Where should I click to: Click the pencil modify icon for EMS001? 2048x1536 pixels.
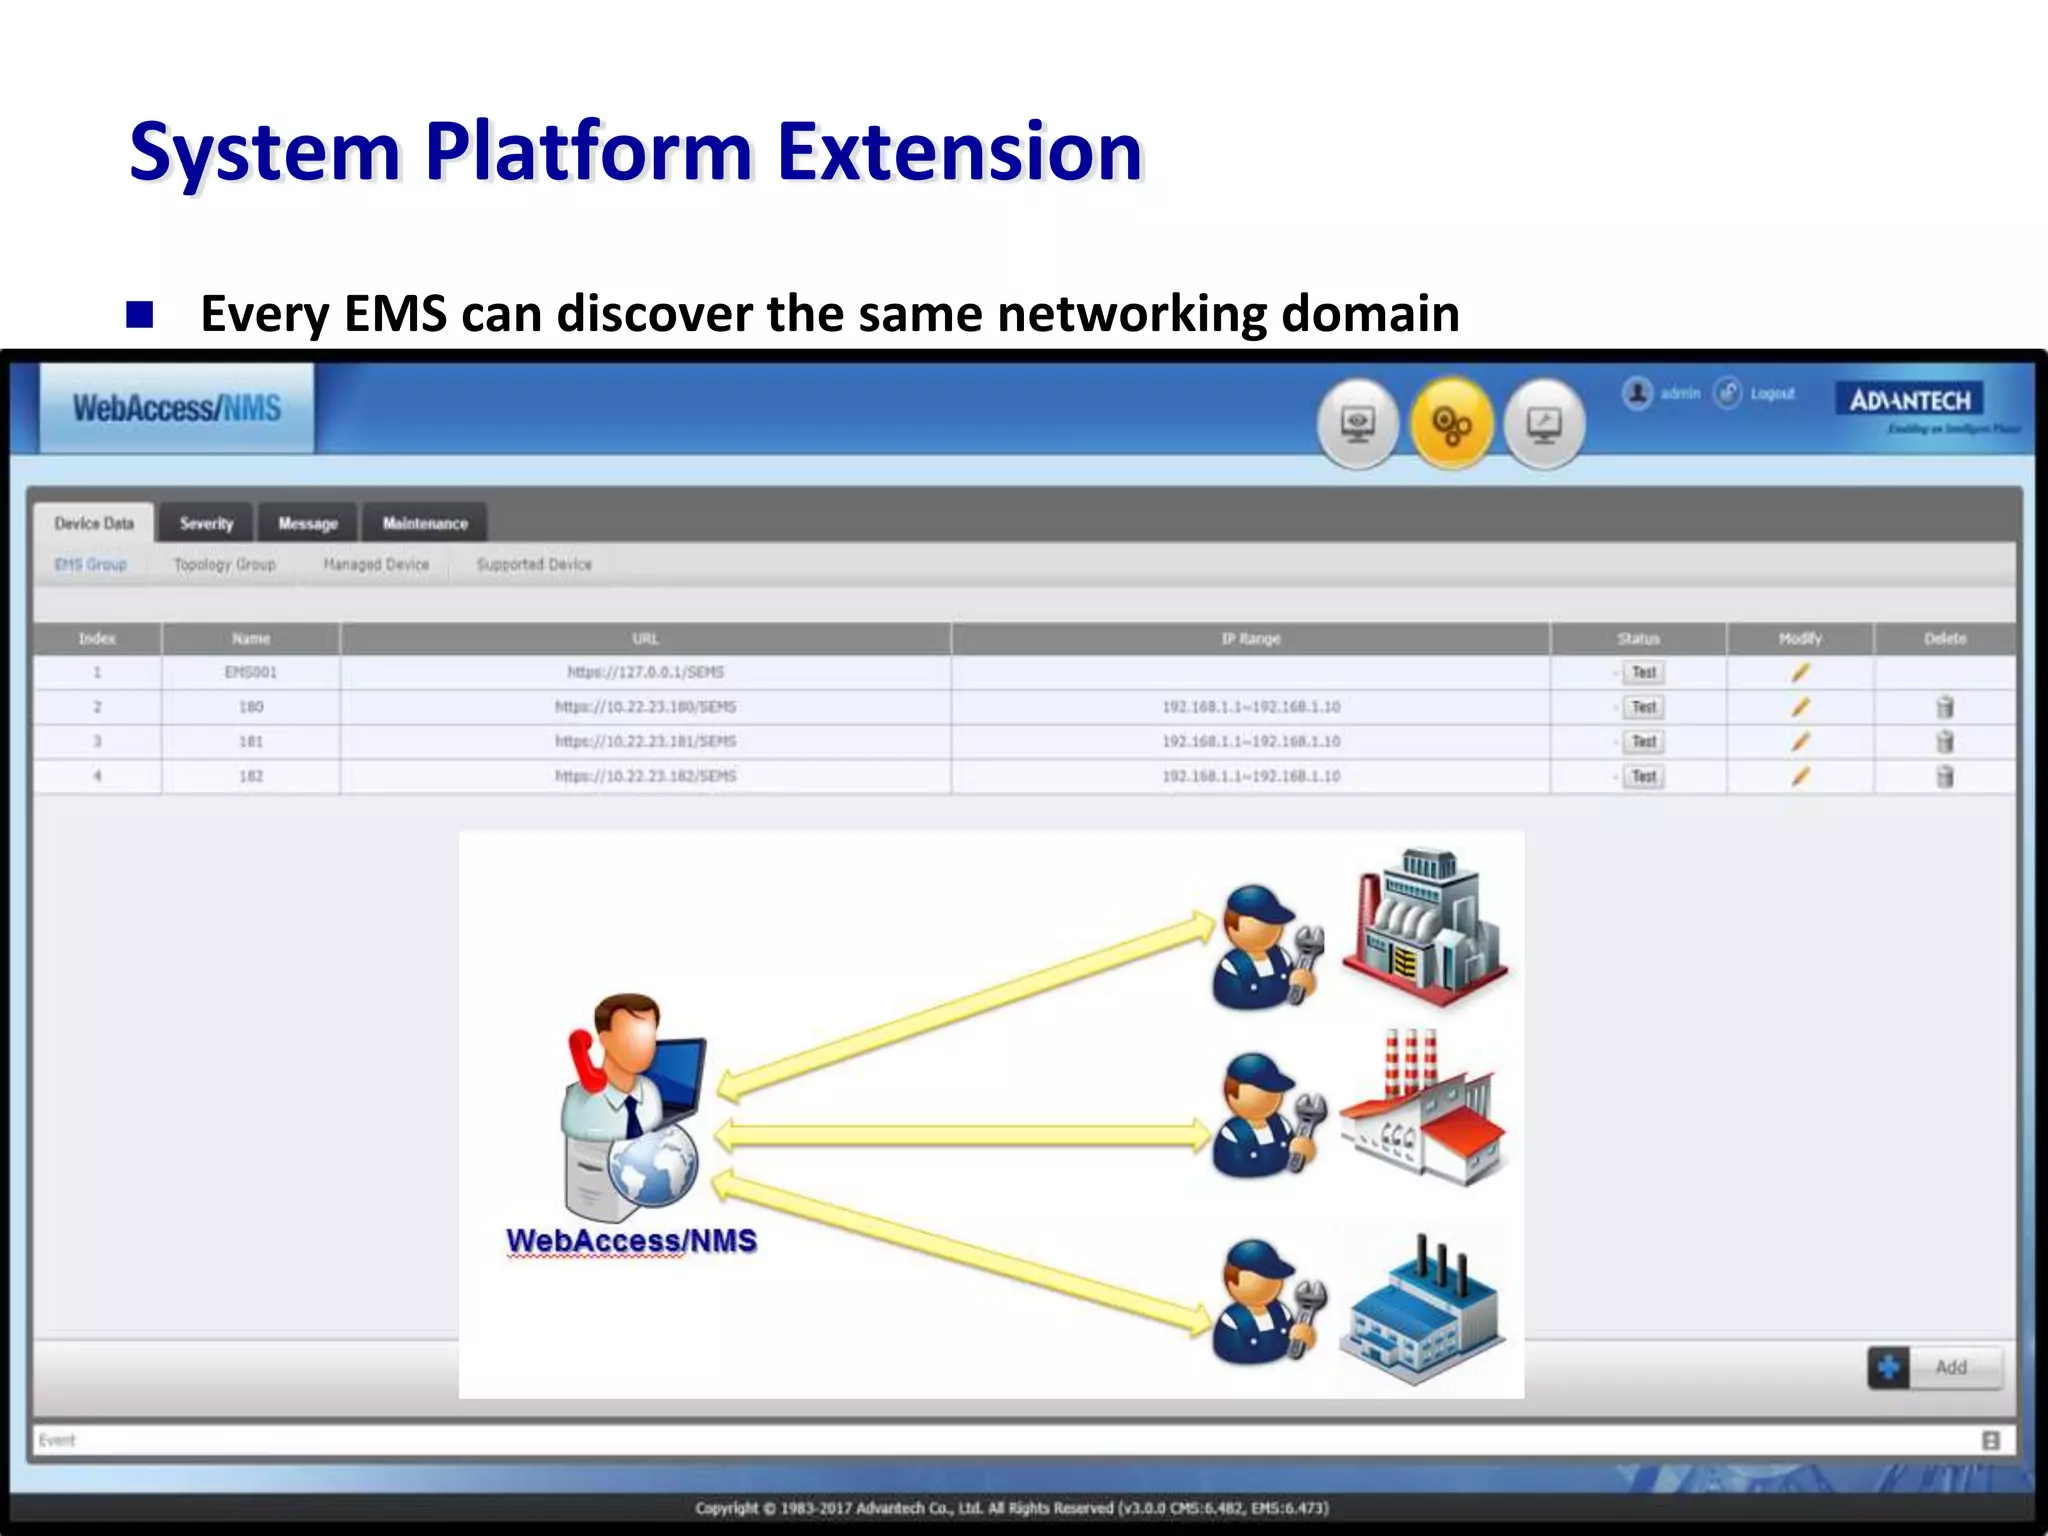click(x=1800, y=673)
